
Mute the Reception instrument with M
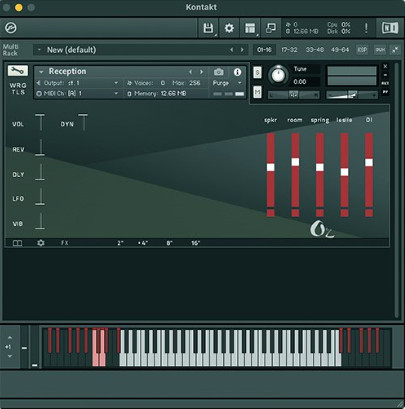[257, 92]
